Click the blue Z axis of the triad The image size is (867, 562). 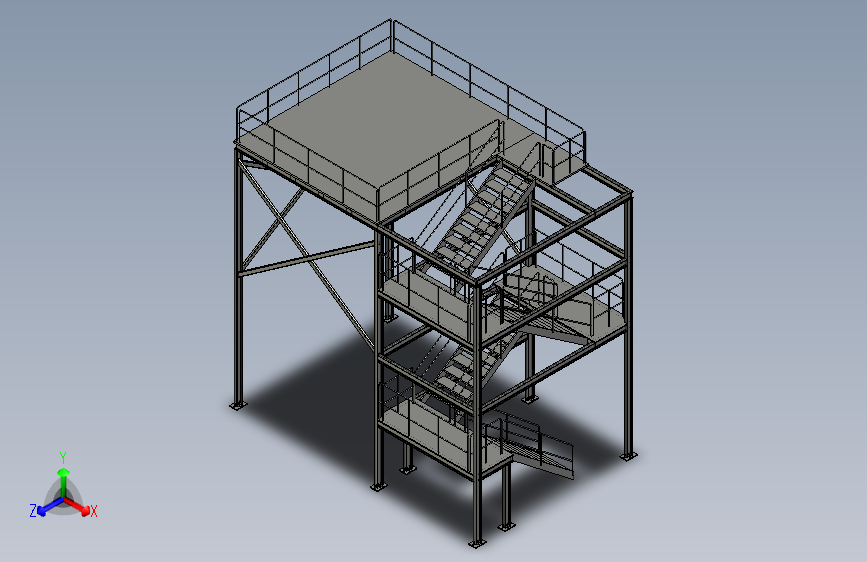click(x=50, y=506)
